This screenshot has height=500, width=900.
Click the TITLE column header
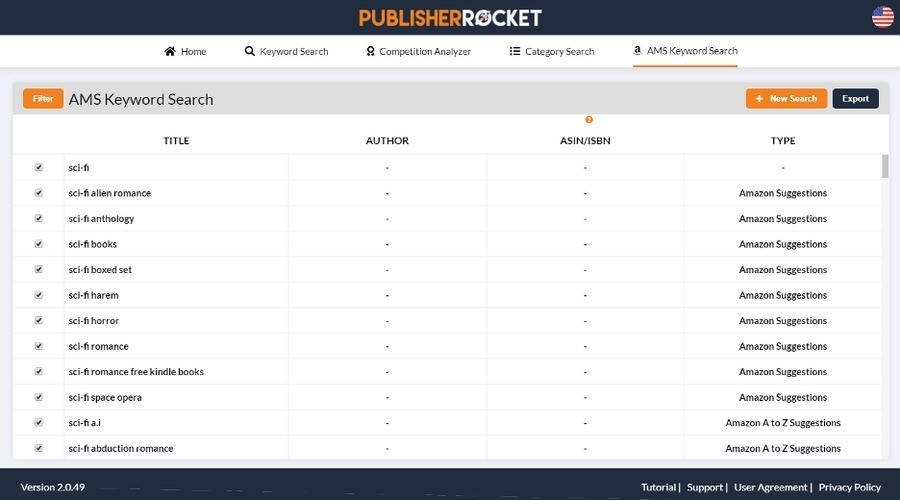pos(176,141)
